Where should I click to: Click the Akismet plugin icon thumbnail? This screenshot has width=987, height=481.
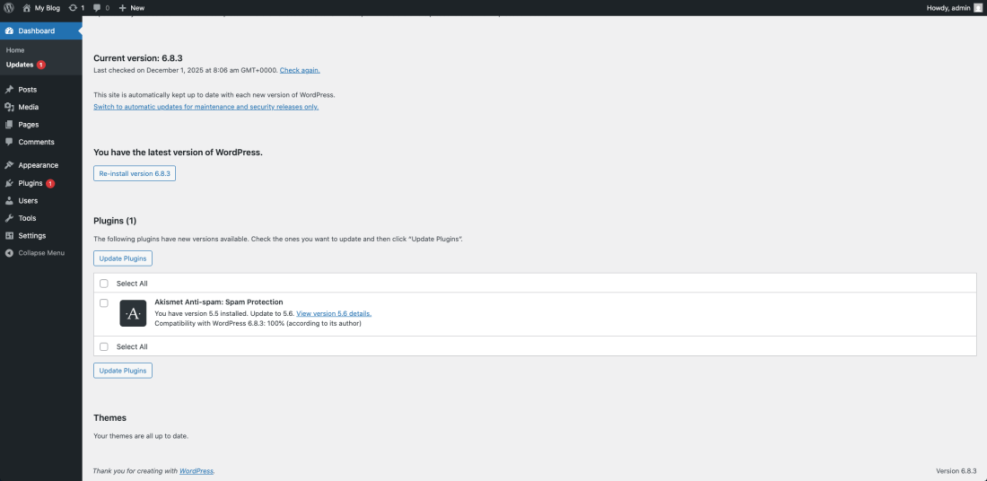(x=133, y=314)
